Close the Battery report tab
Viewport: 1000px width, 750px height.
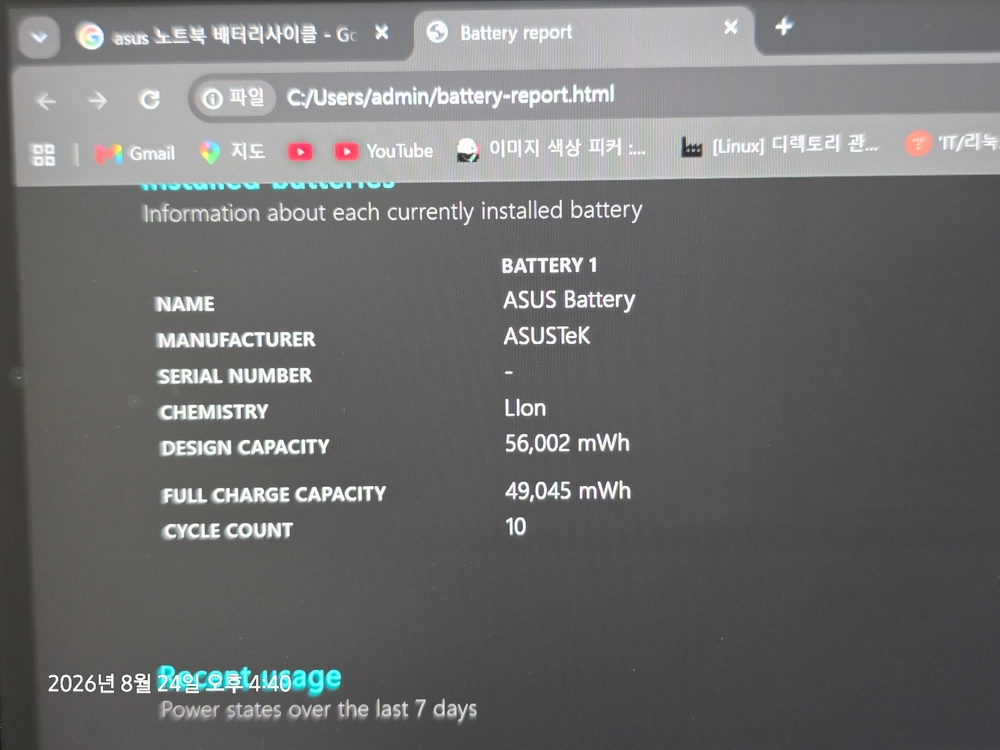pos(731,27)
